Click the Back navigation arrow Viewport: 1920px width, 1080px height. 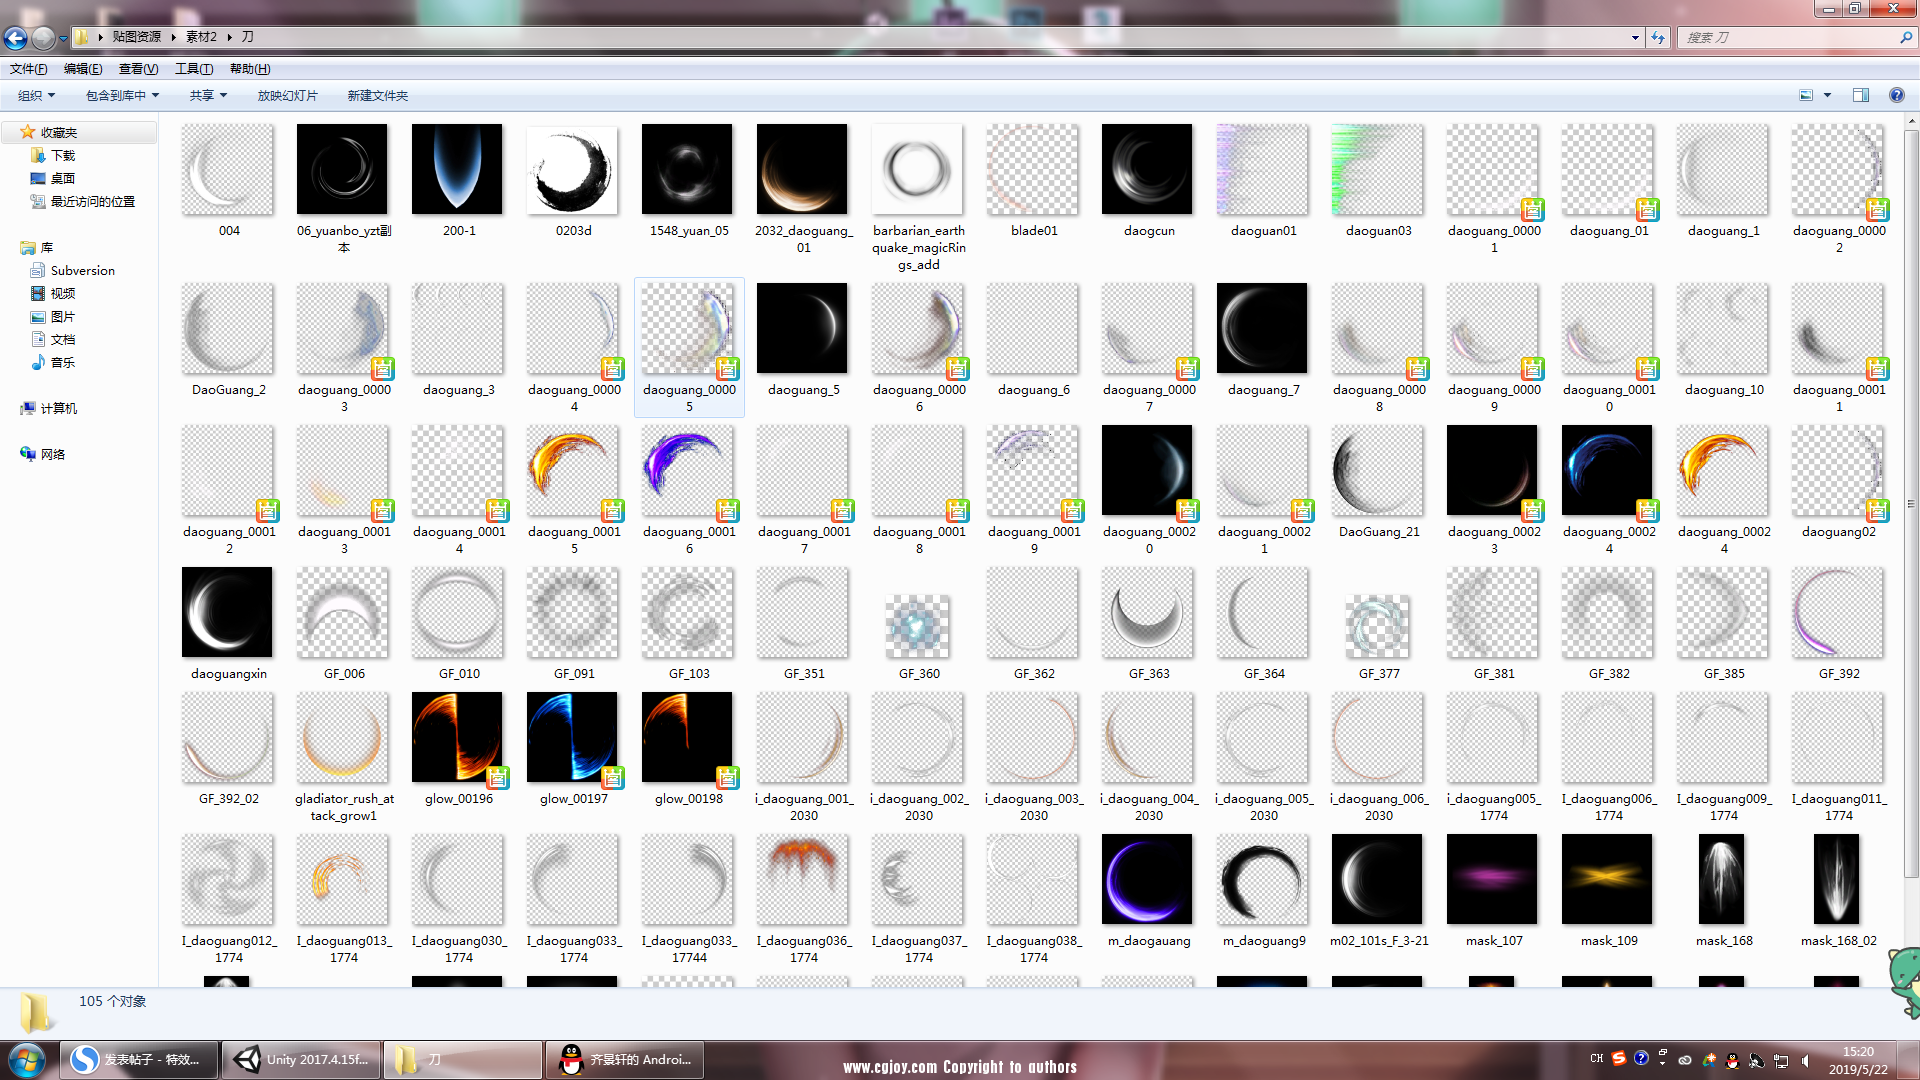pos(15,38)
